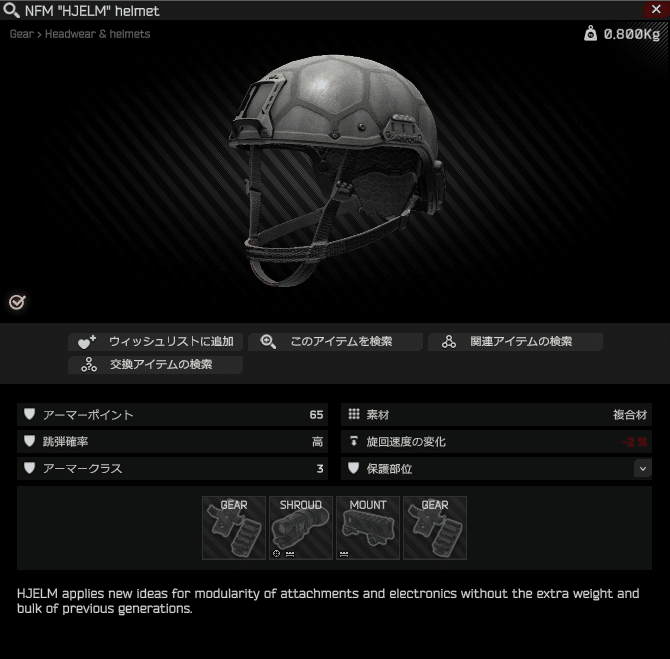Find related items button
The width and height of the screenshot is (670, 659).
515,341
